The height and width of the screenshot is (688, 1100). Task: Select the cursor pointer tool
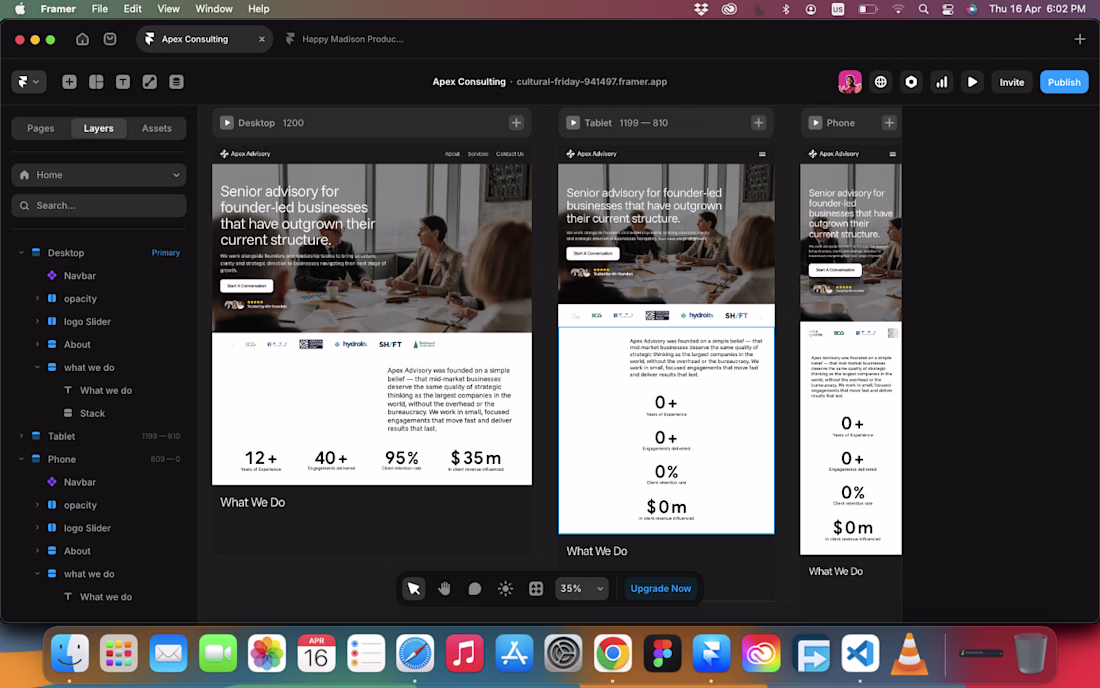click(414, 588)
